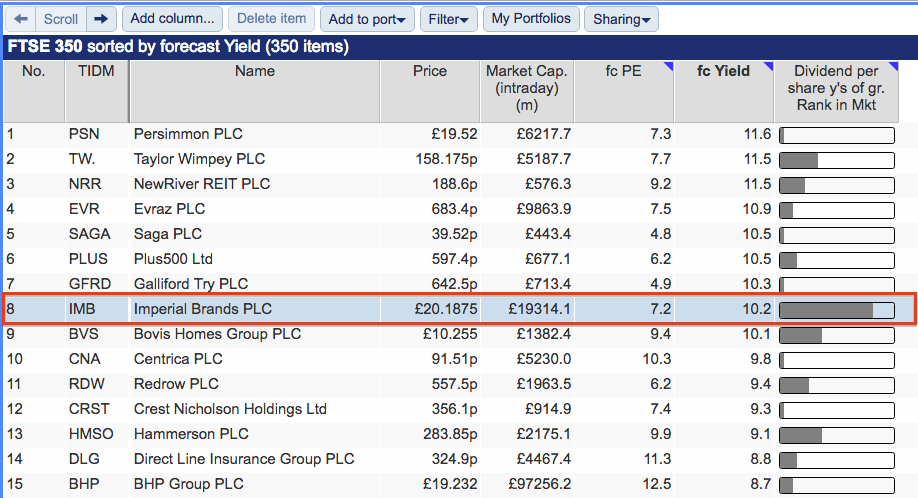Click Persimmon fc Yield value 11.6

tap(758, 134)
